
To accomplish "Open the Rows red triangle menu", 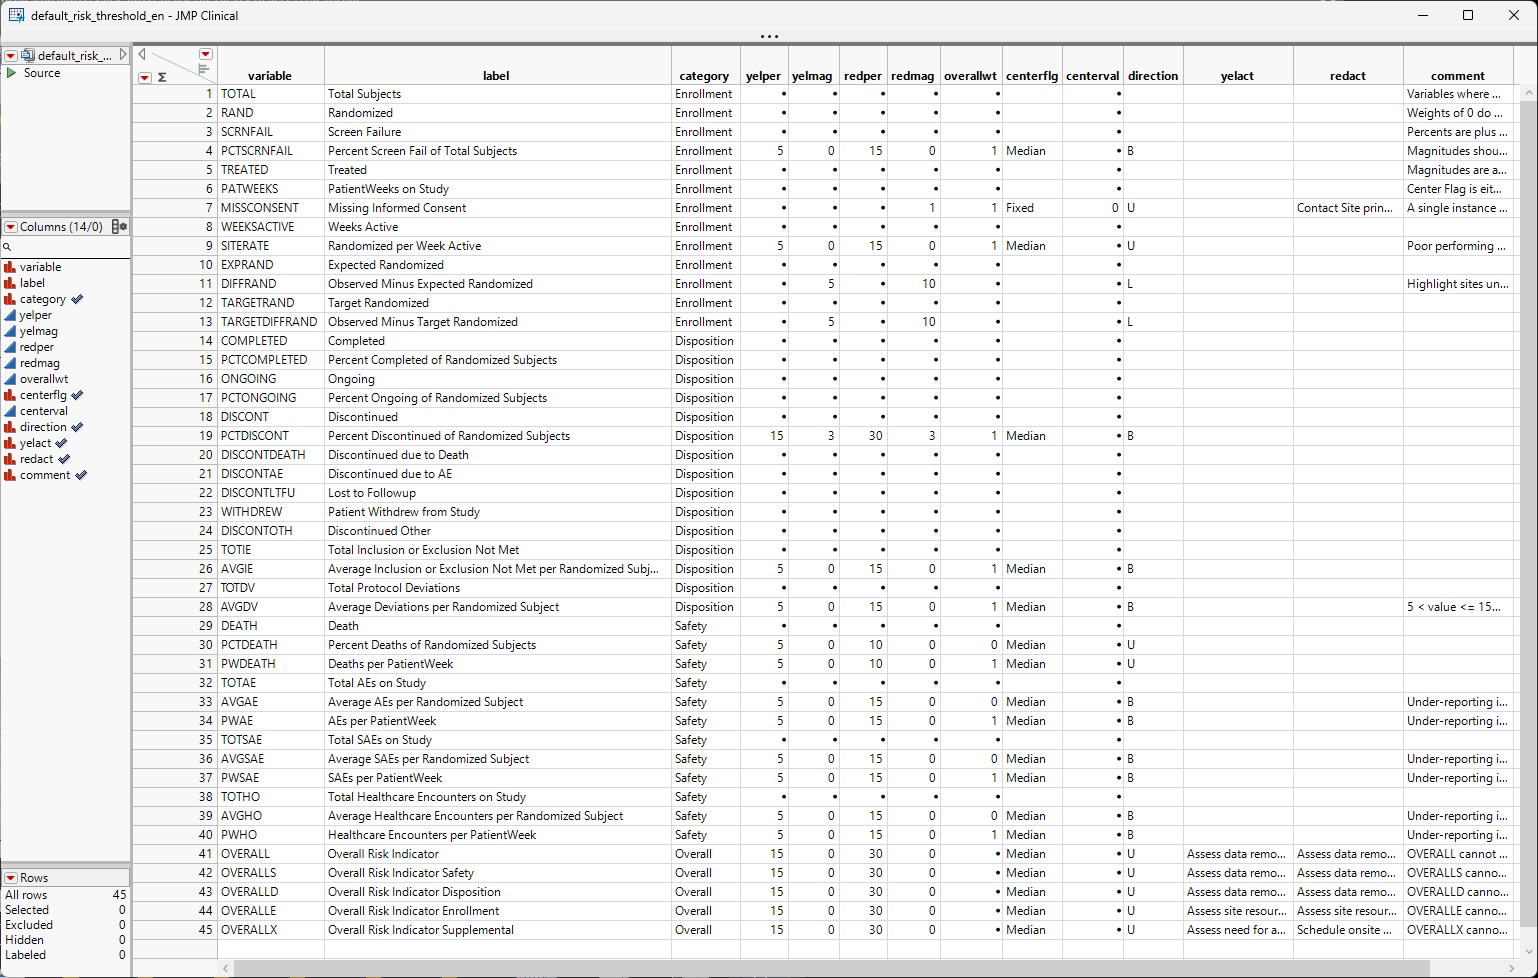I will tap(11, 878).
